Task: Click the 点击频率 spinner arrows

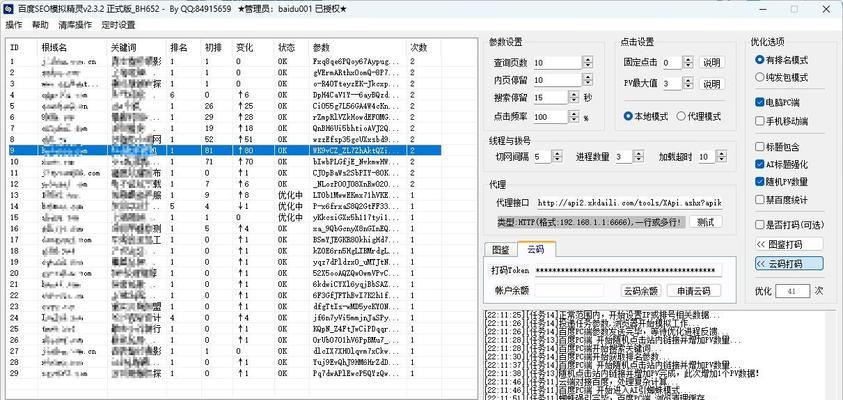Action: point(574,117)
